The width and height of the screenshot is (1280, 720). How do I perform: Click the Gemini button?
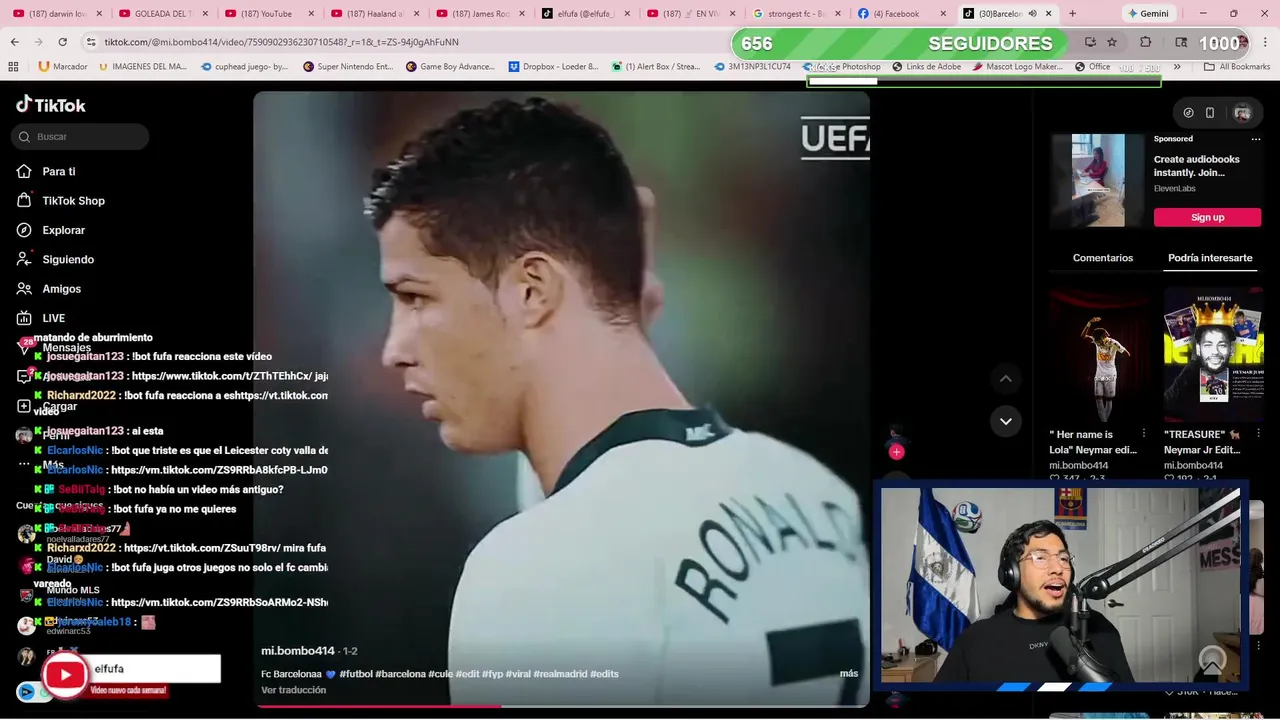pos(1148,13)
